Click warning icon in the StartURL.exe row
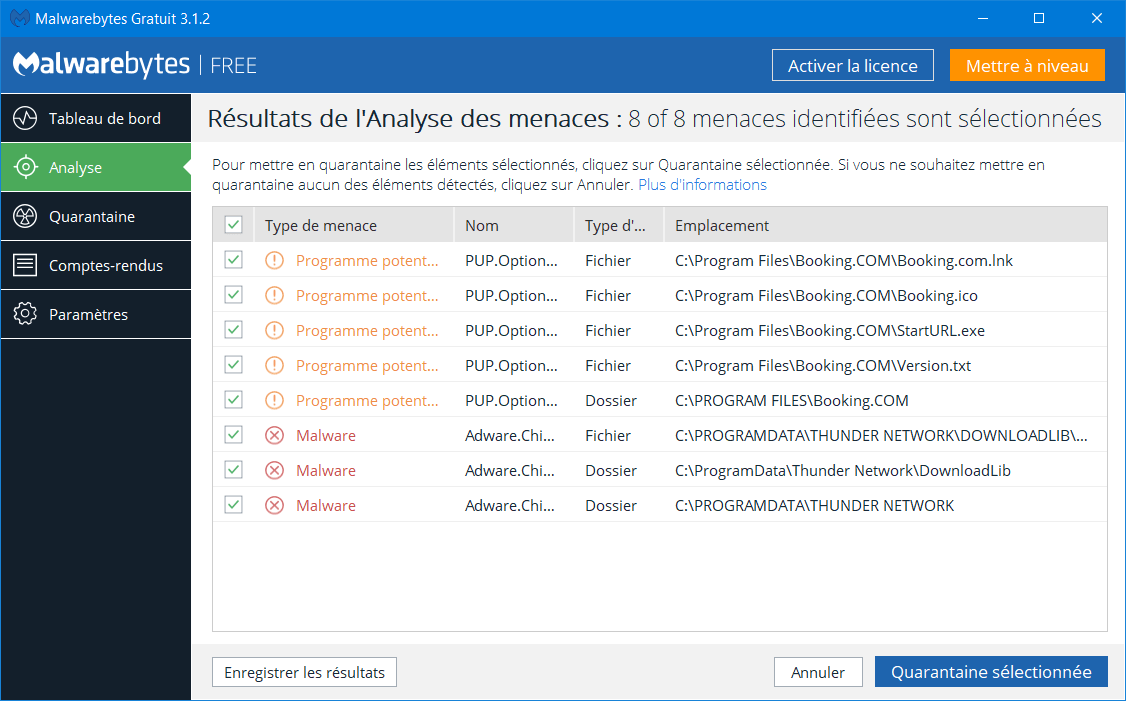 click(x=274, y=330)
